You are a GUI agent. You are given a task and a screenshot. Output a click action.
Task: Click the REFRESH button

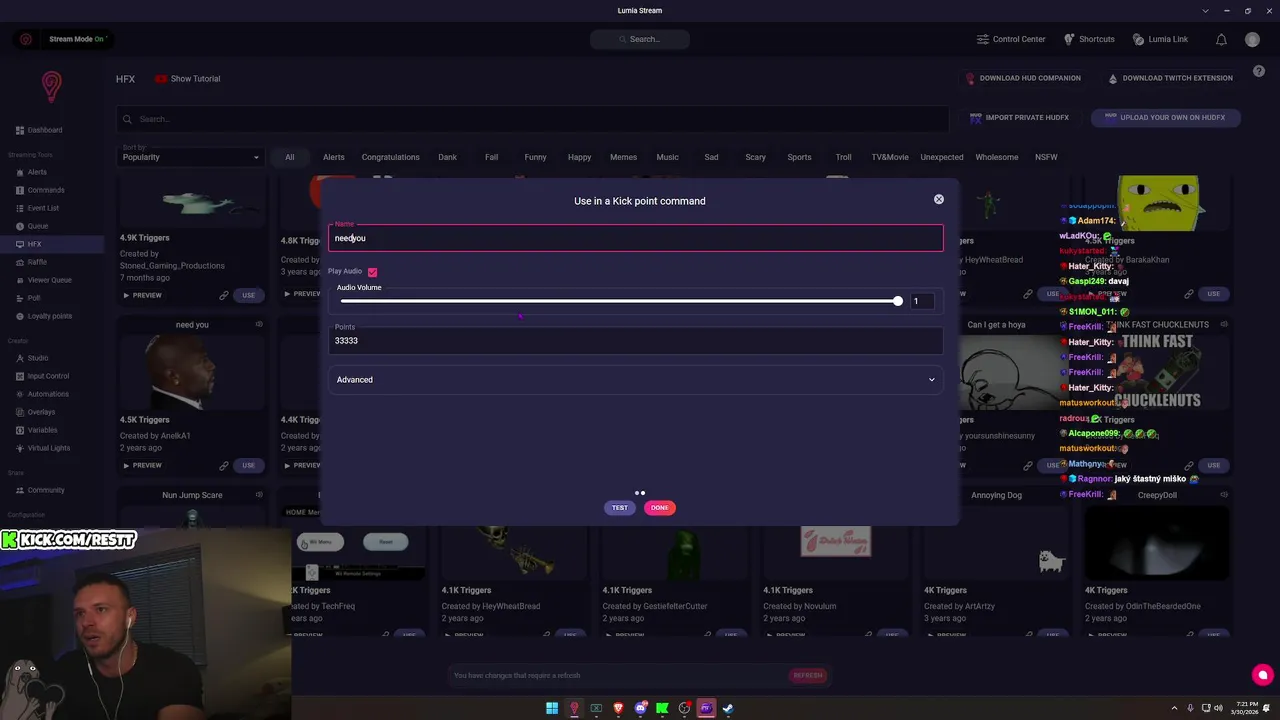(808, 675)
